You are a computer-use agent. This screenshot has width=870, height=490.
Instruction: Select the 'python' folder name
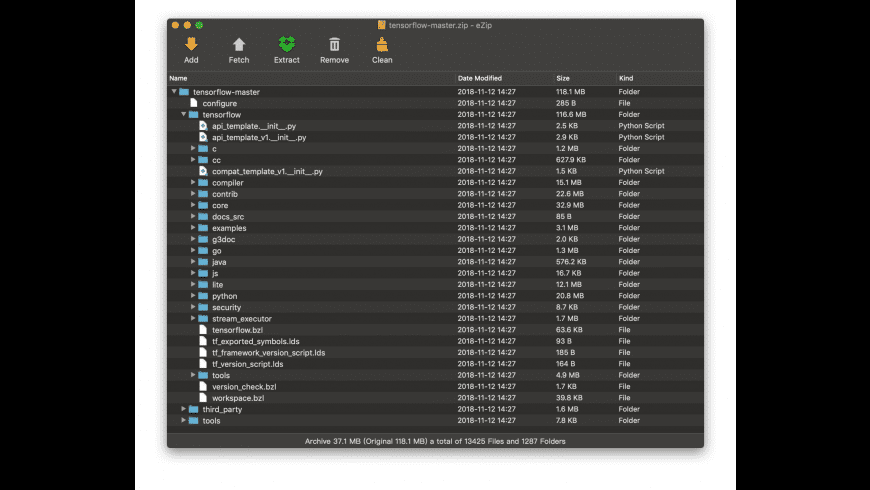(224, 296)
